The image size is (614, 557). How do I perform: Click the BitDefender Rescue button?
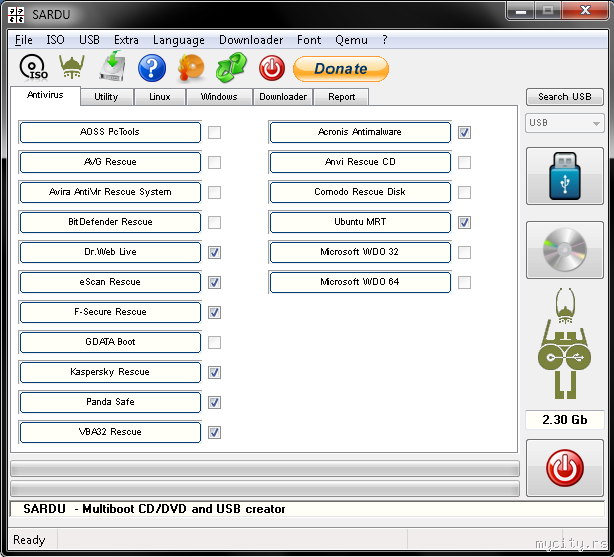click(x=110, y=222)
